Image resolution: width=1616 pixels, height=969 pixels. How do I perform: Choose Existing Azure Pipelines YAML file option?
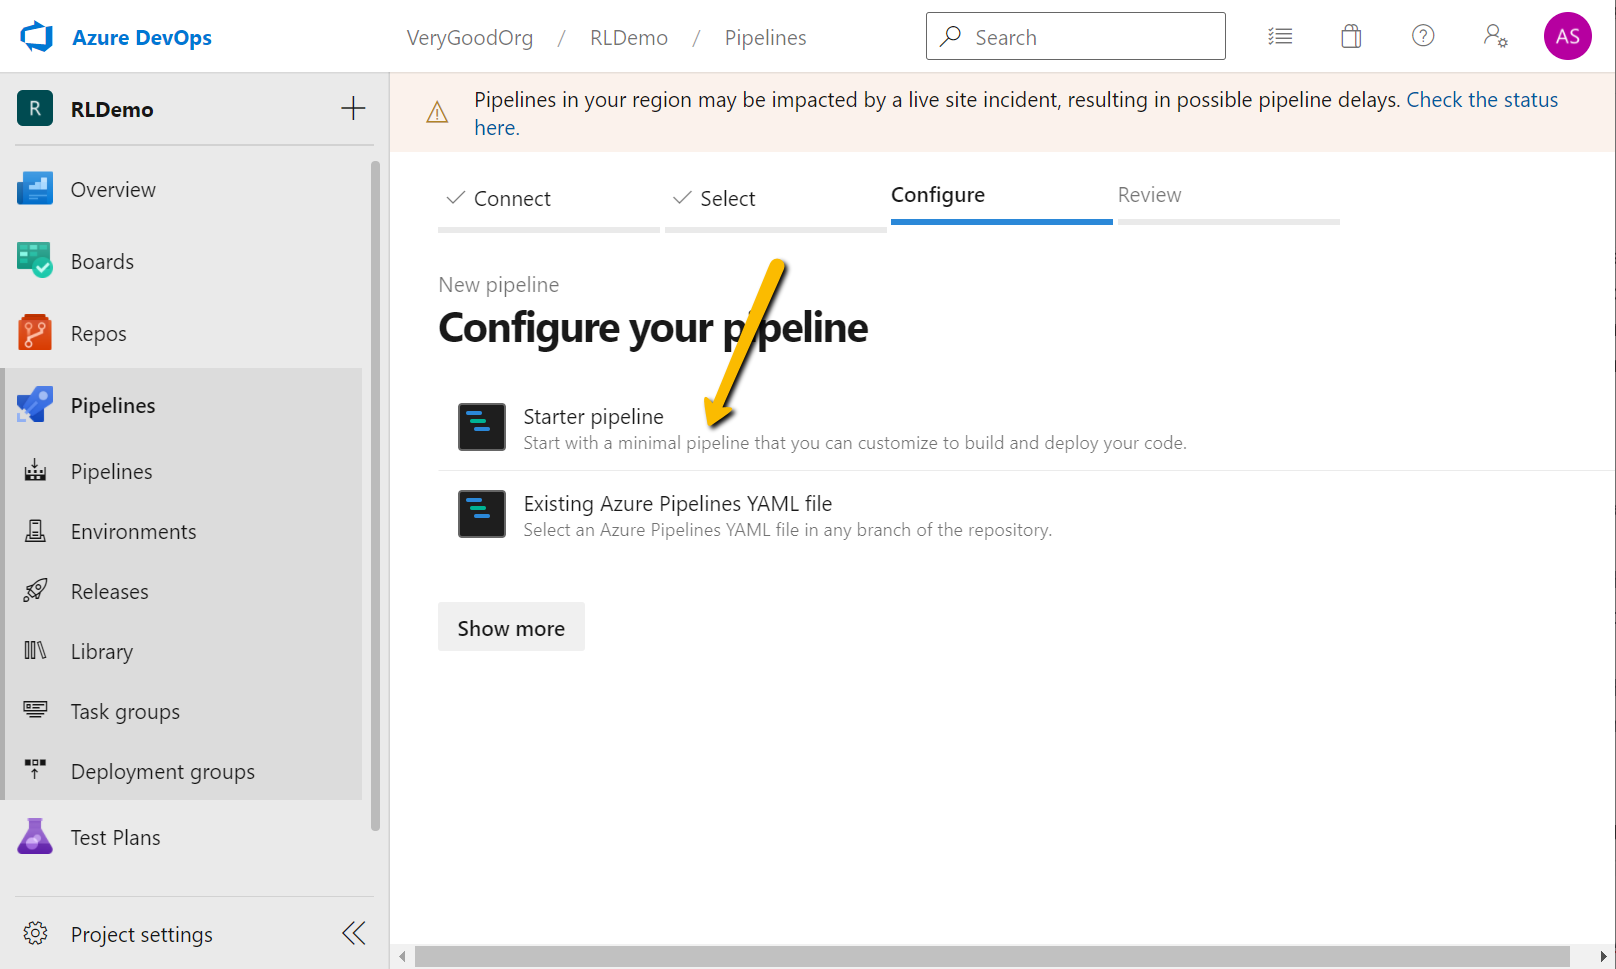1026,514
